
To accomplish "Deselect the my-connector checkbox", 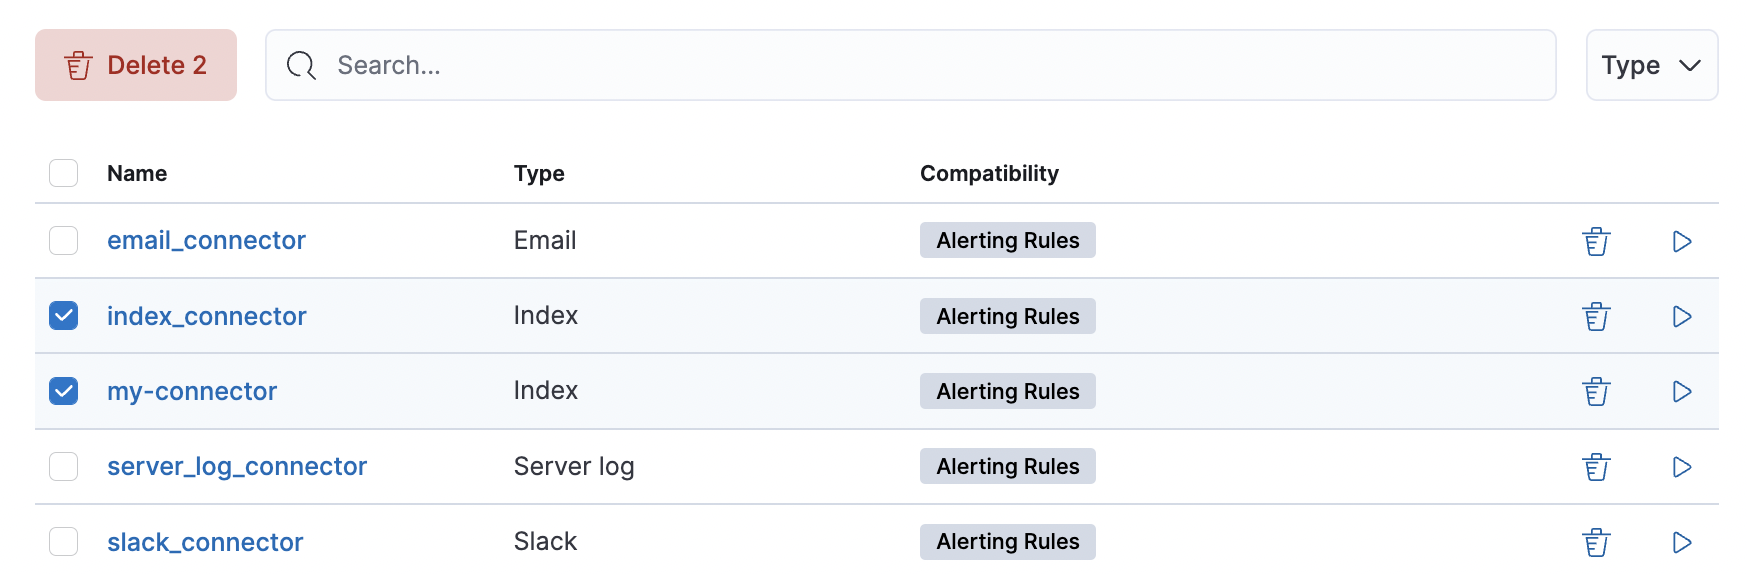I will point(64,391).
